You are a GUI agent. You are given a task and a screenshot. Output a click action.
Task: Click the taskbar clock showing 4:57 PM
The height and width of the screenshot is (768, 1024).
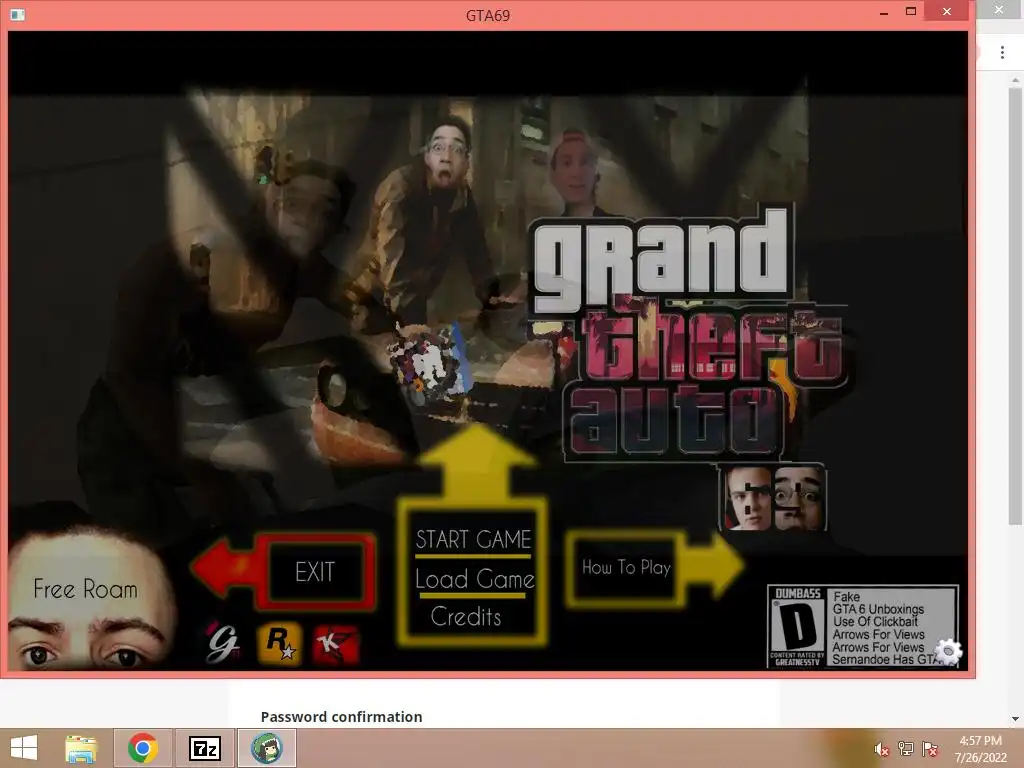(x=980, y=749)
